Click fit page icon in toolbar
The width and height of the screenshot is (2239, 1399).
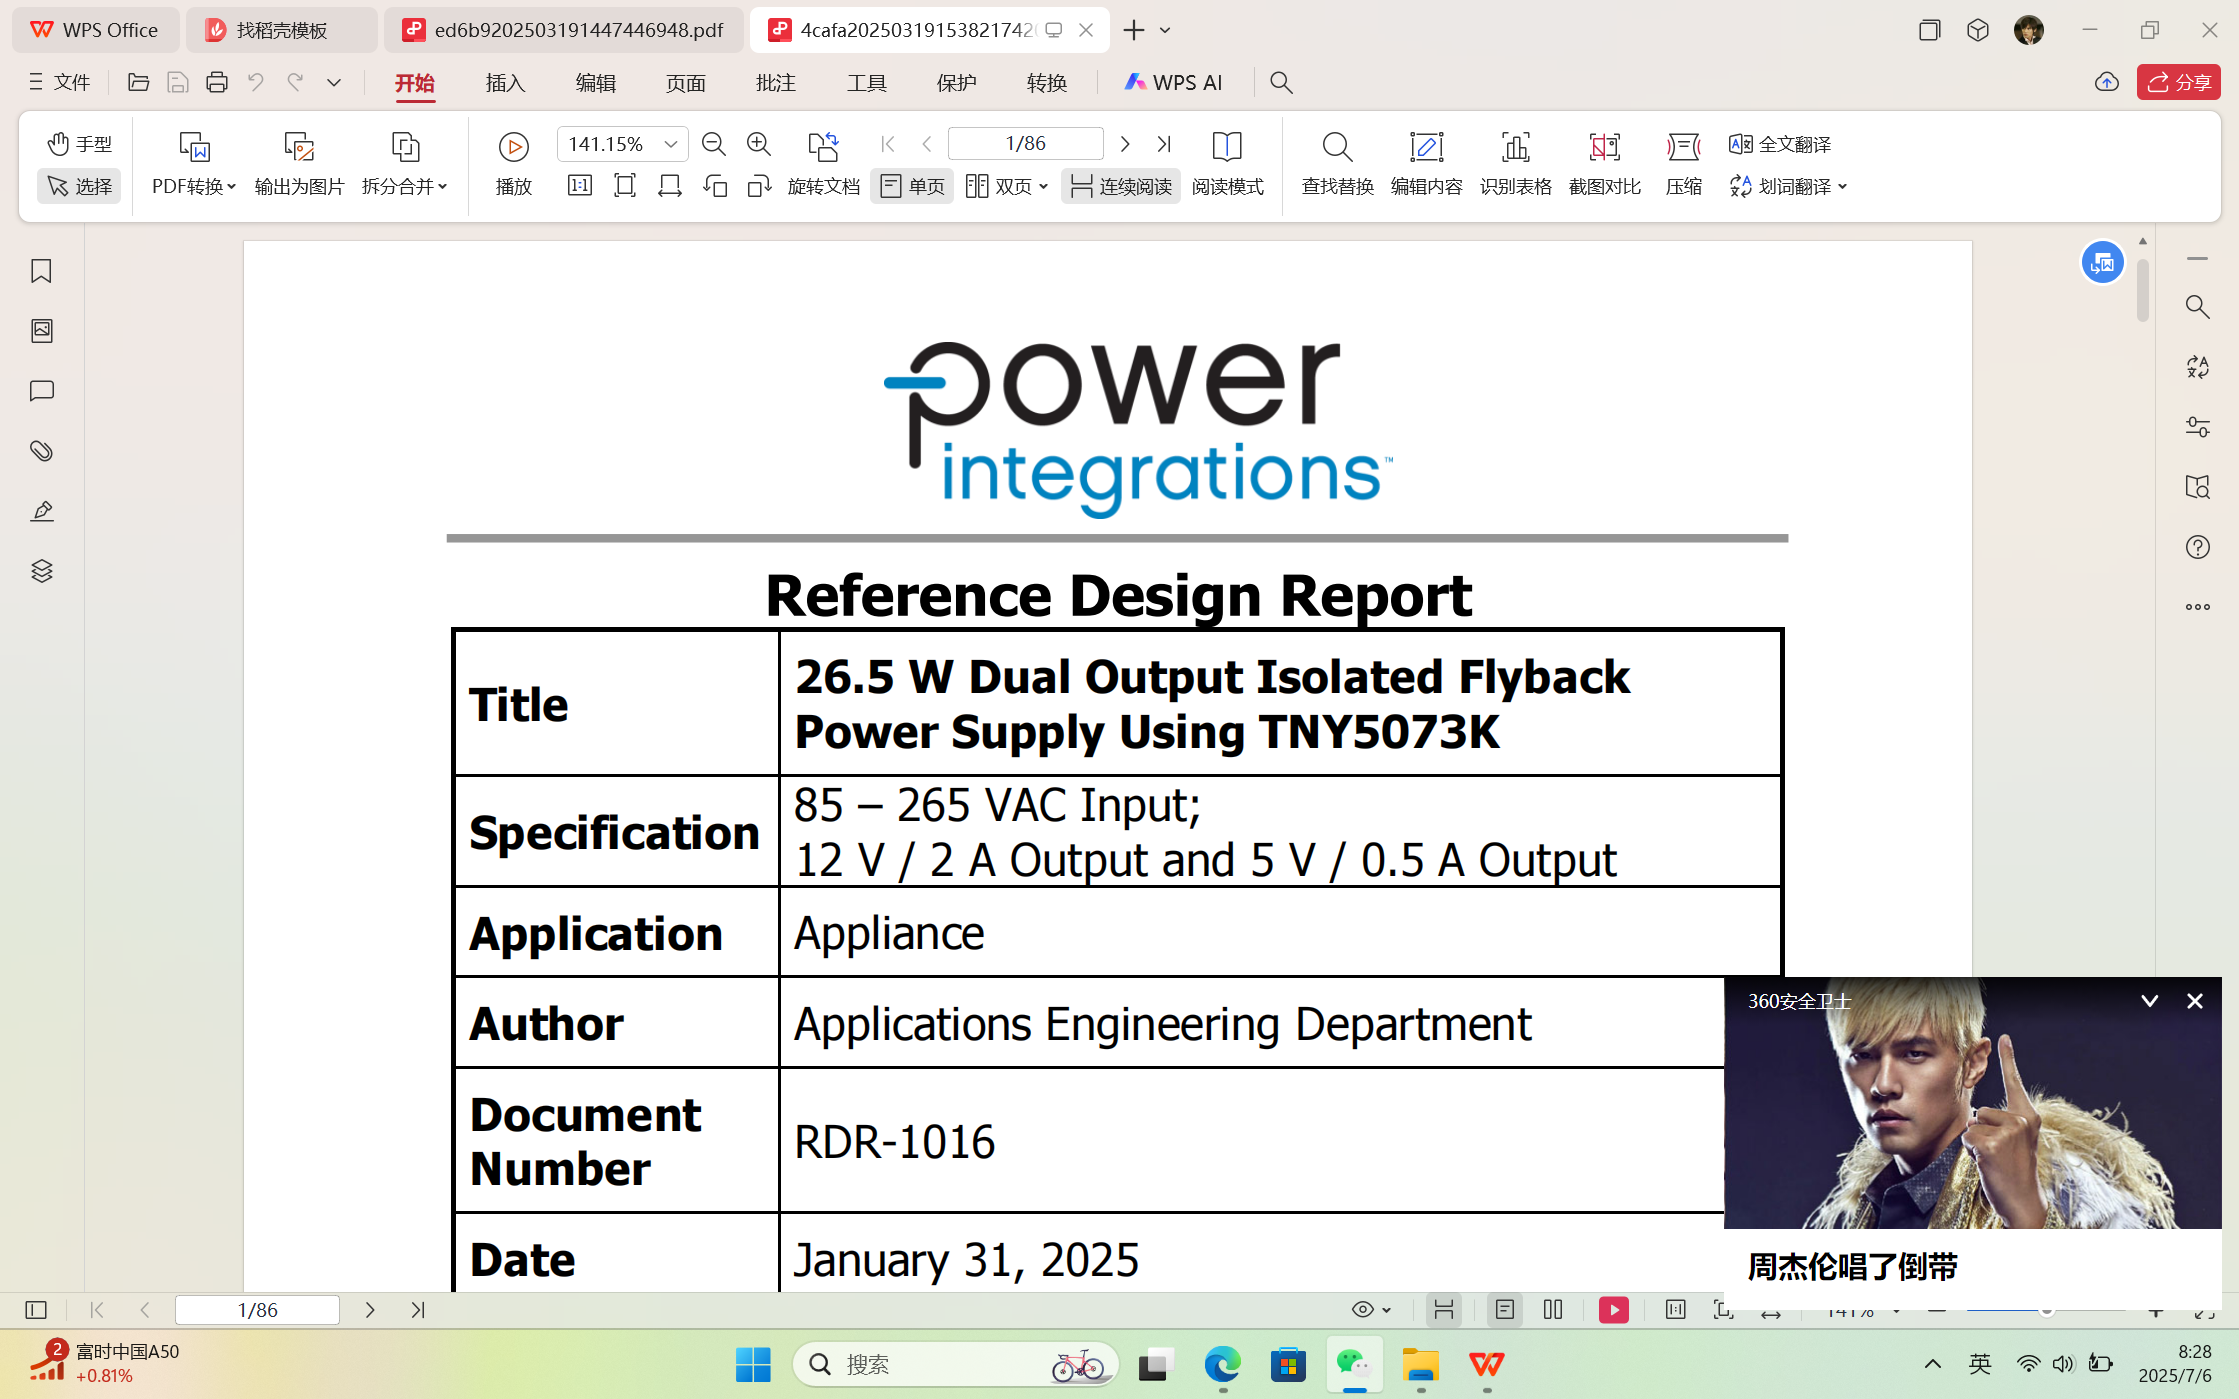tap(625, 186)
